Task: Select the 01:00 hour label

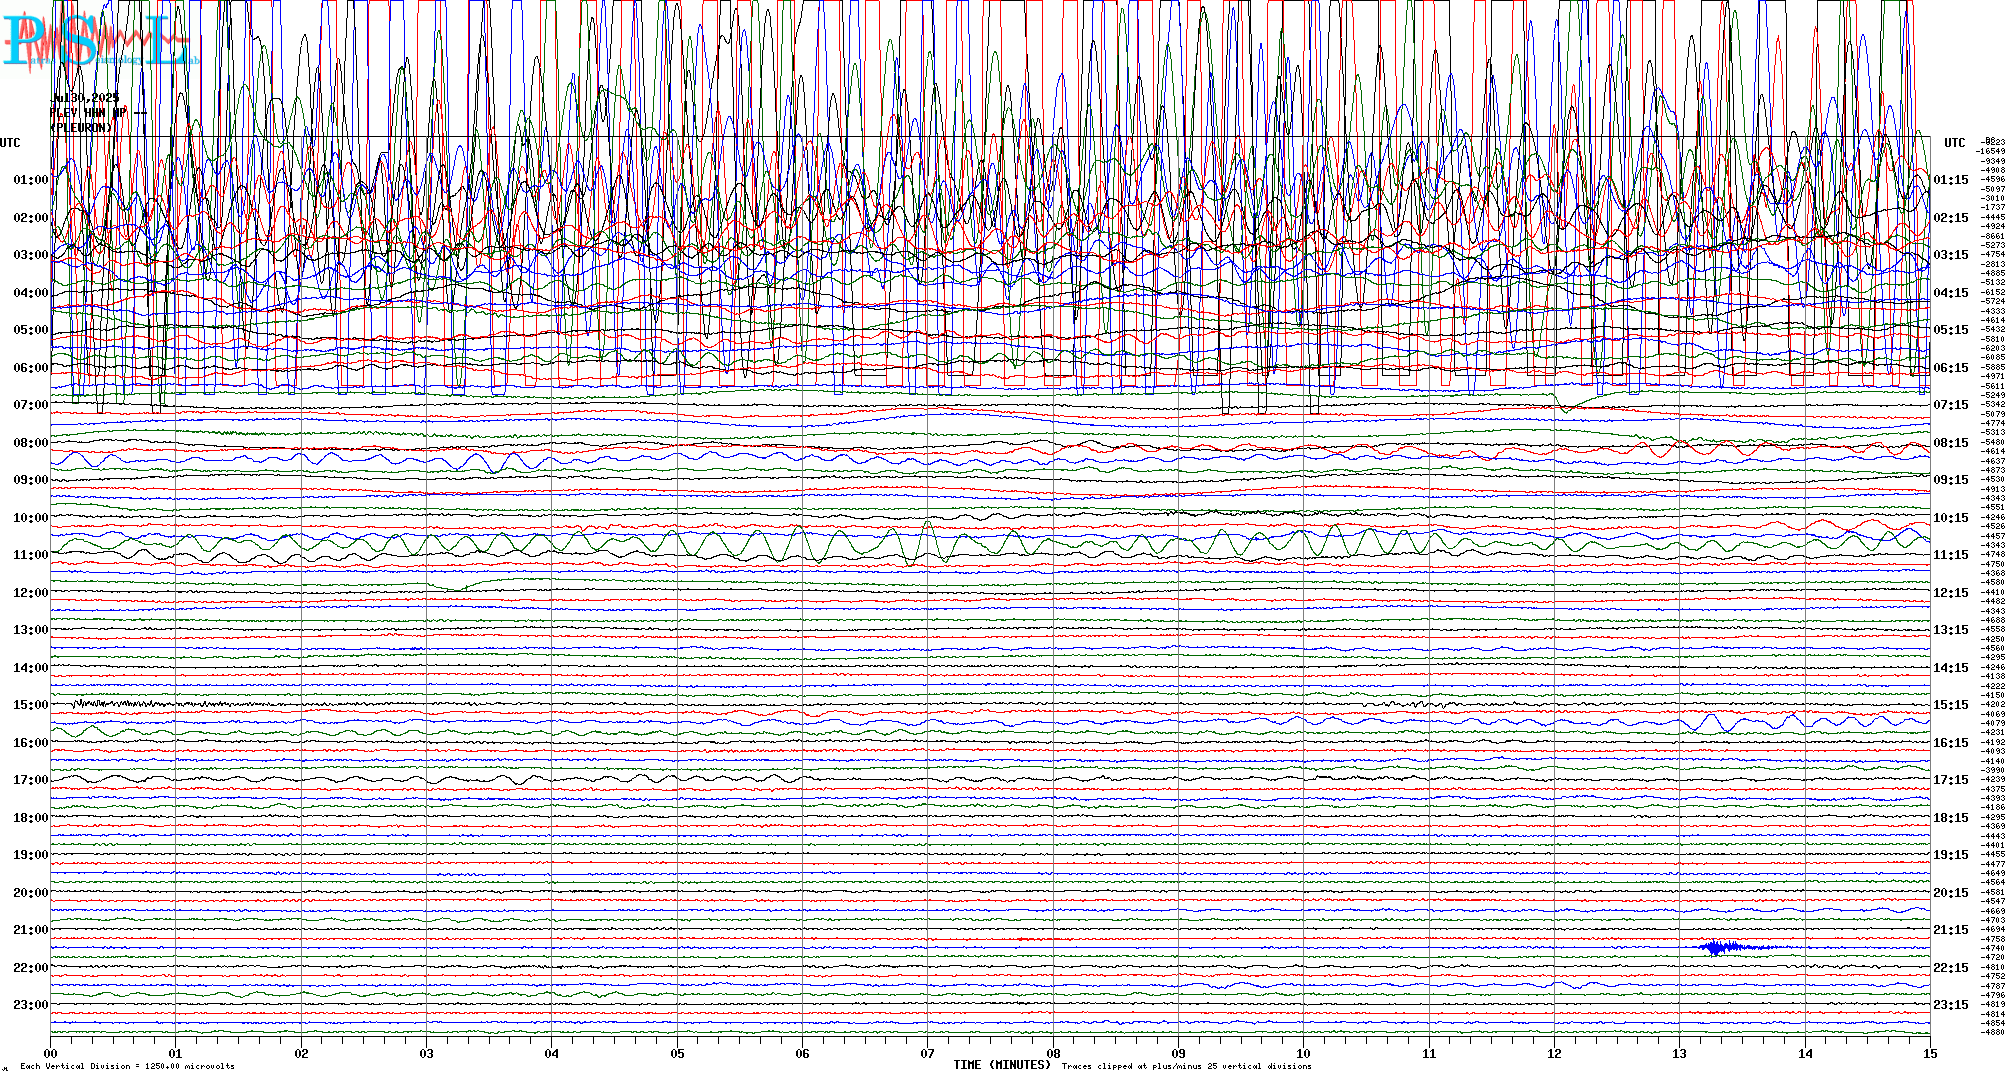Action: 31,180
